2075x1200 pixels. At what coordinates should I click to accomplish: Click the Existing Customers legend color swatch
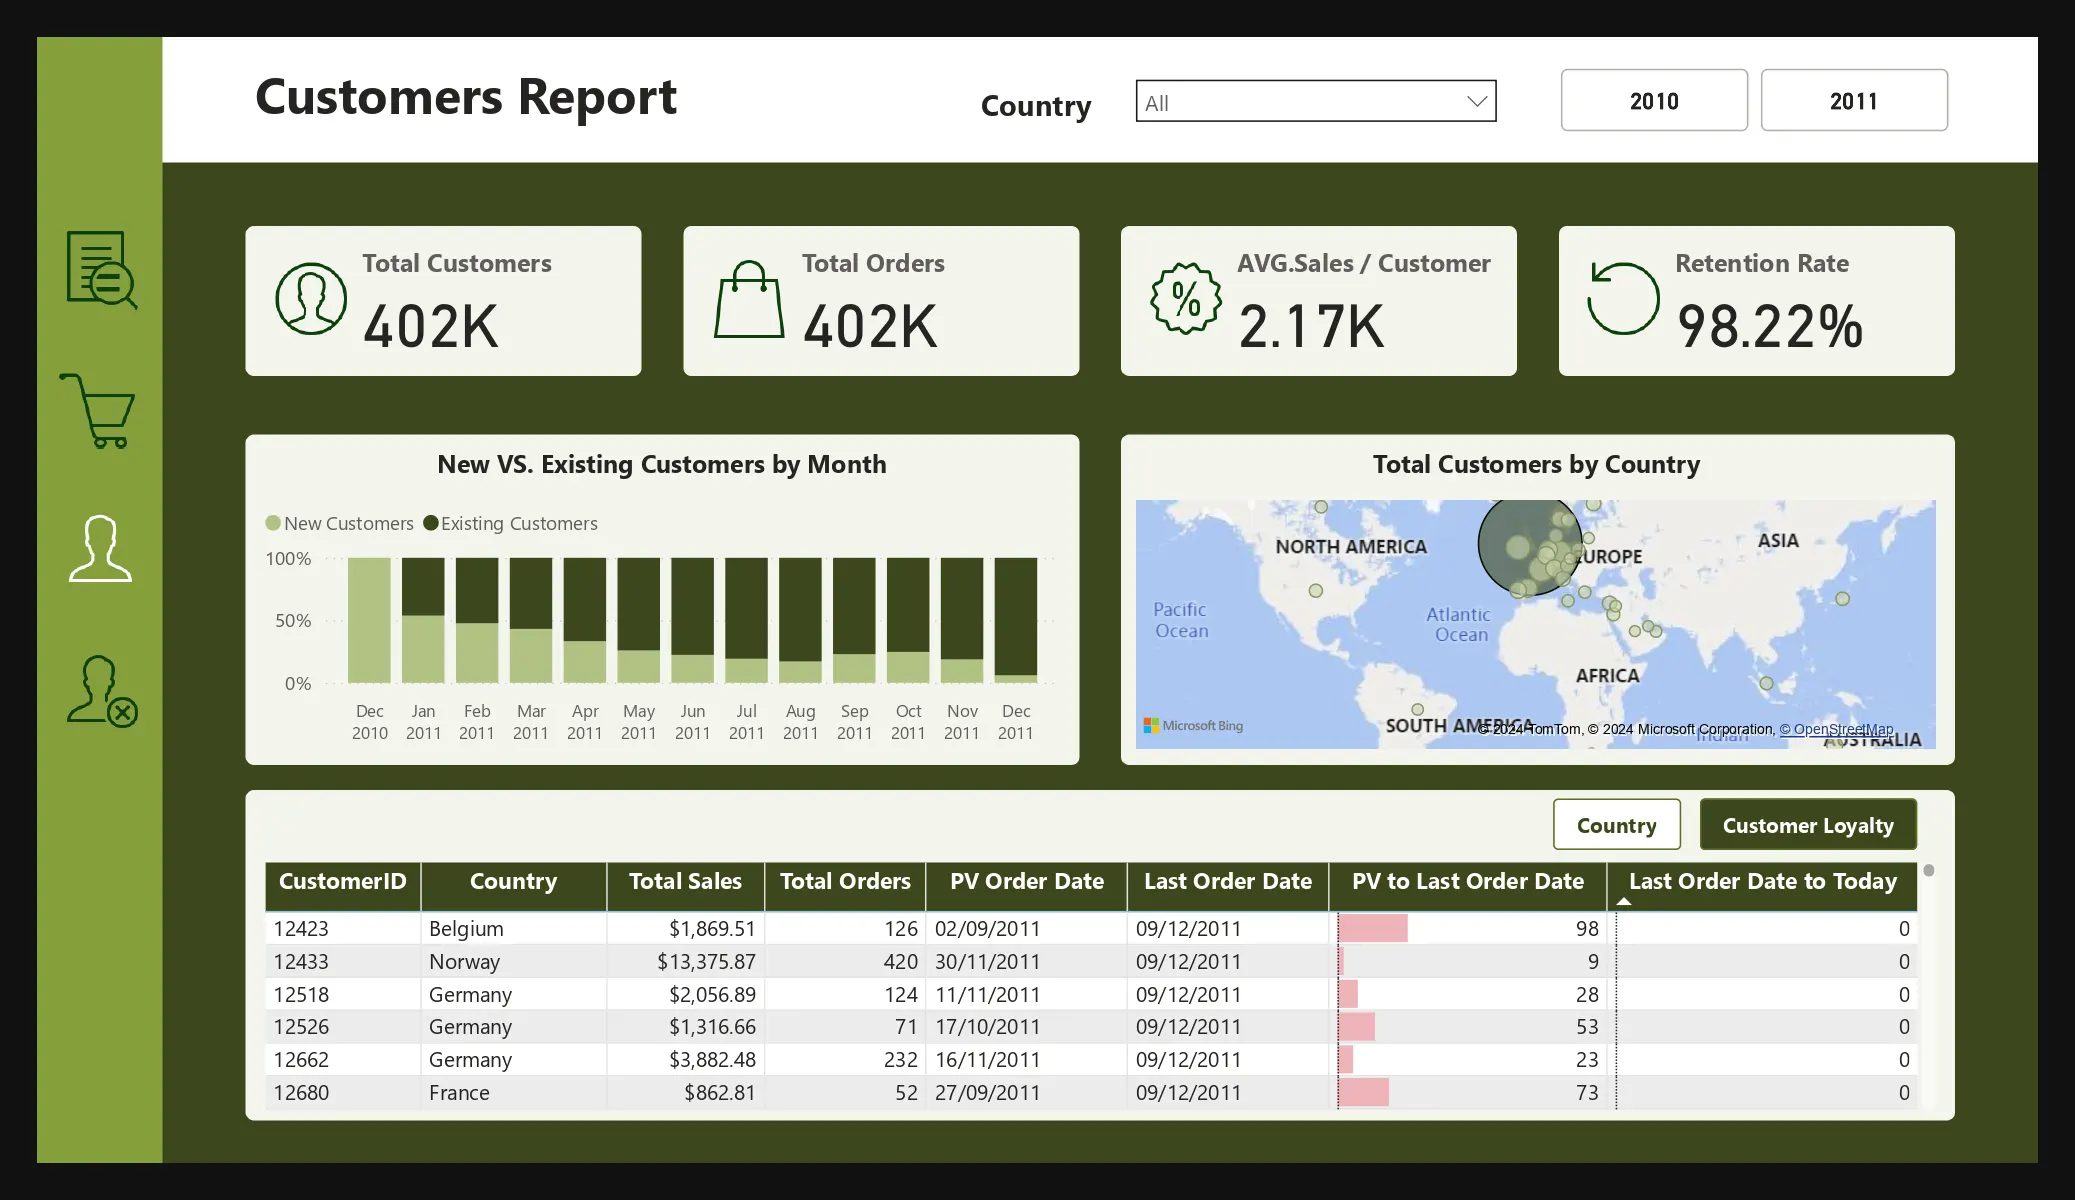coord(431,523)
